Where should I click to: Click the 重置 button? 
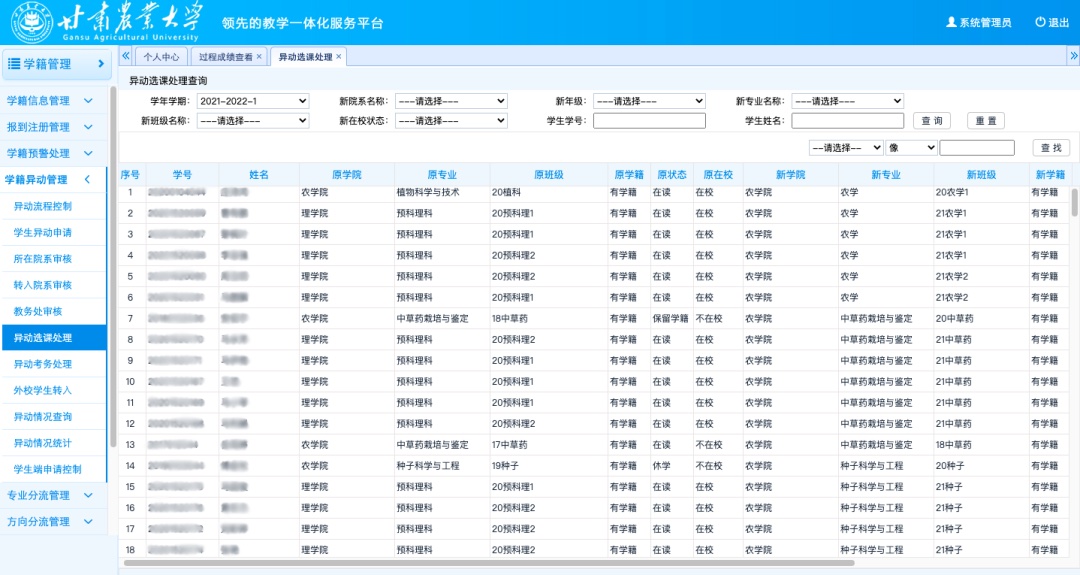click(x=985, y=121)
